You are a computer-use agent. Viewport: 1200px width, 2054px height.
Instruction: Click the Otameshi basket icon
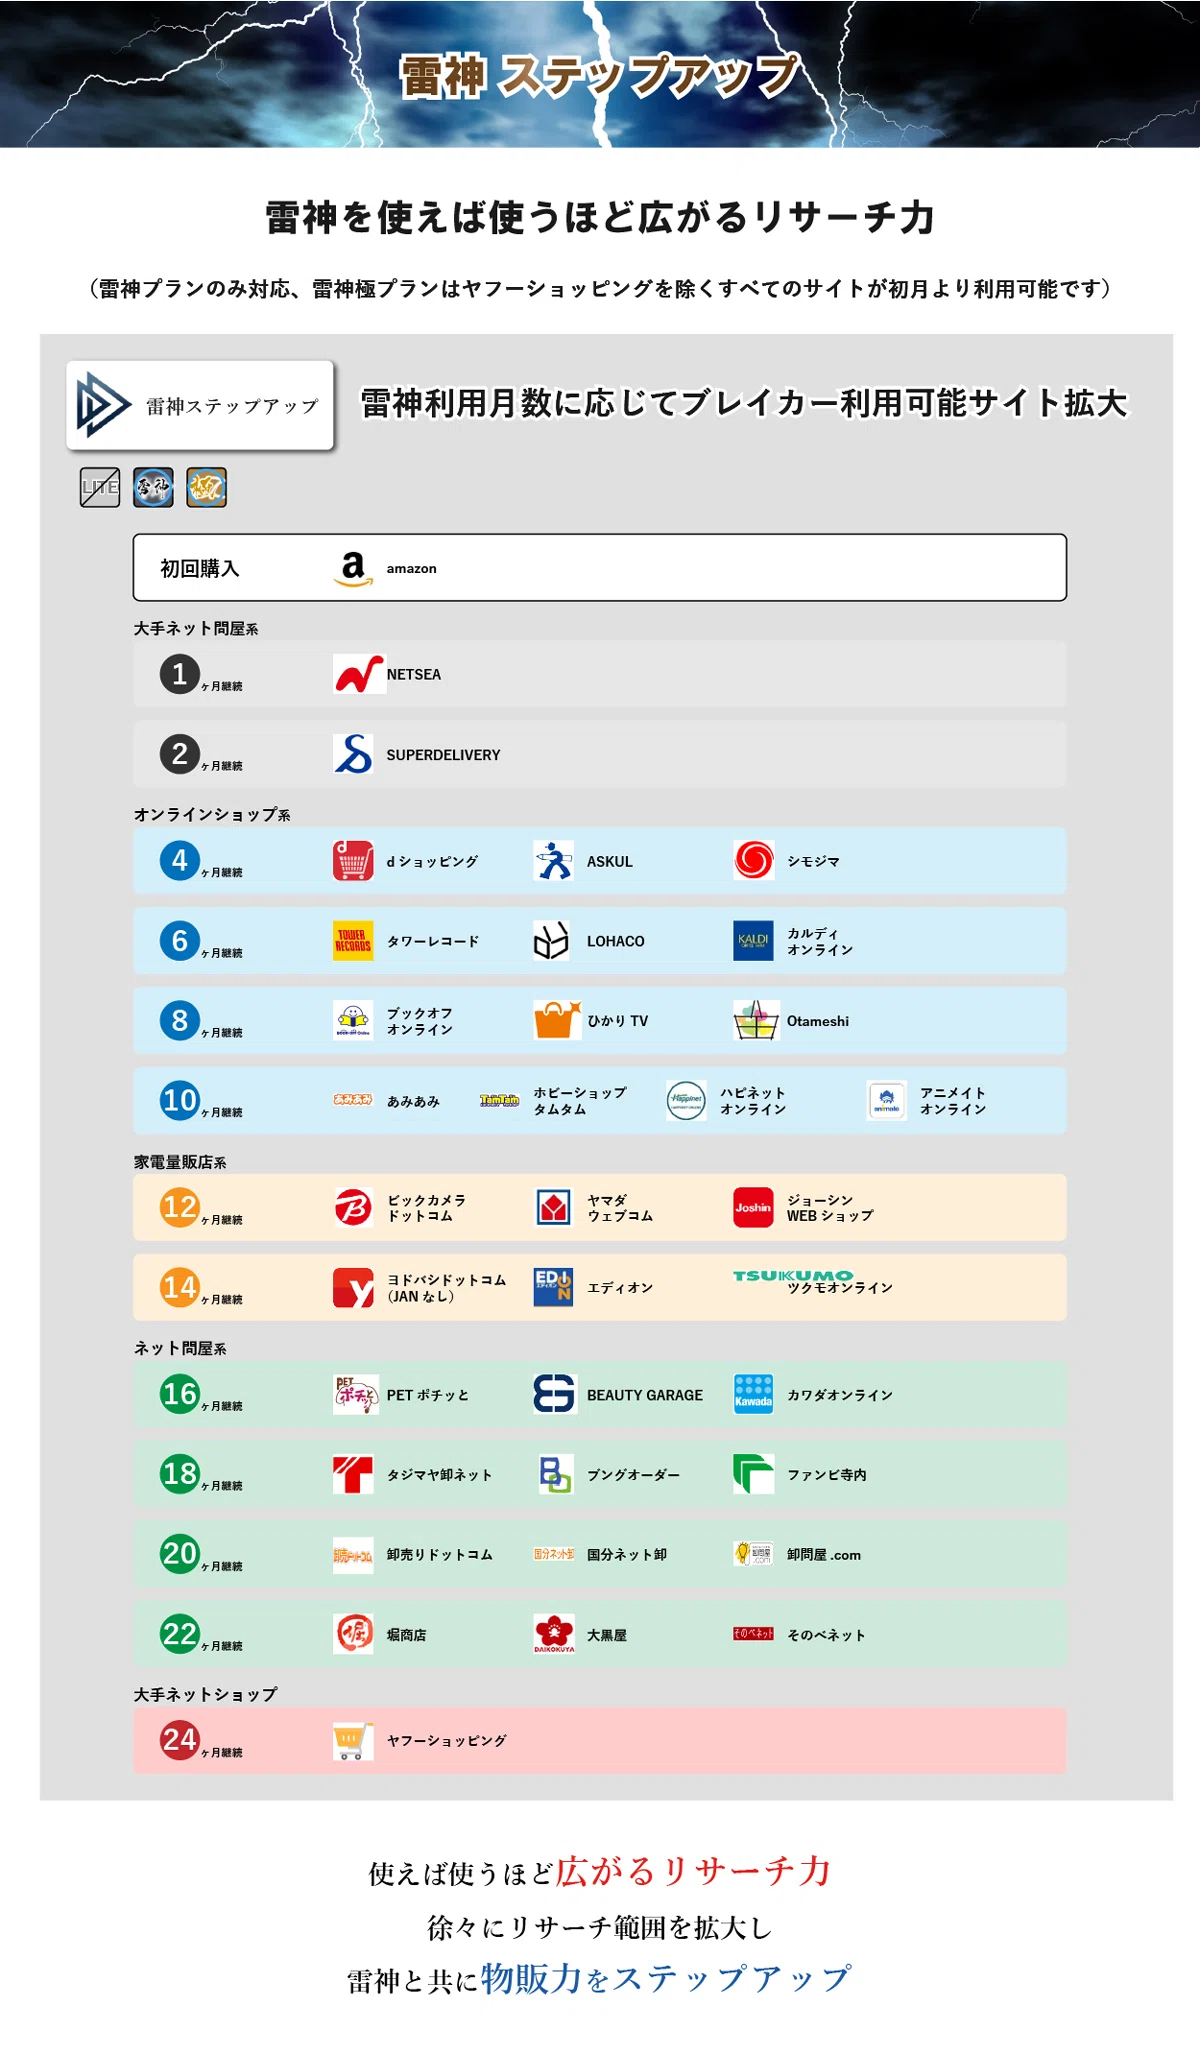click(756, 1021)
